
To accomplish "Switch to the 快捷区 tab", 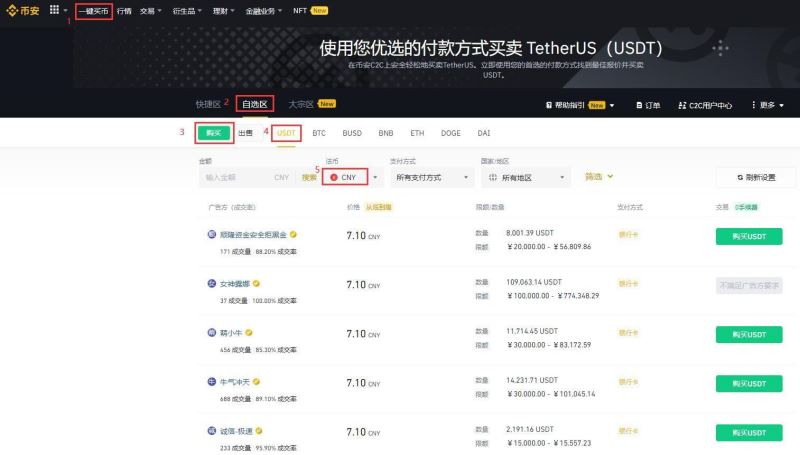I will 208,104.
